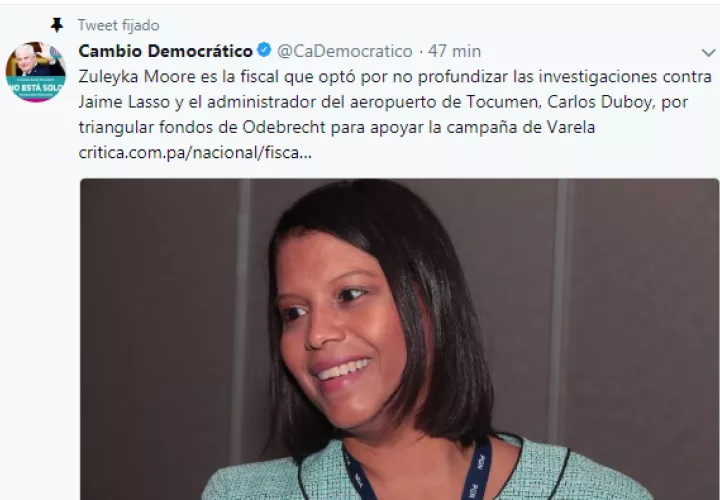Open the Cambio Democrático profile avatar
Image resolution: width=720 pixels, height=500 pixels.
click(35, 72)
